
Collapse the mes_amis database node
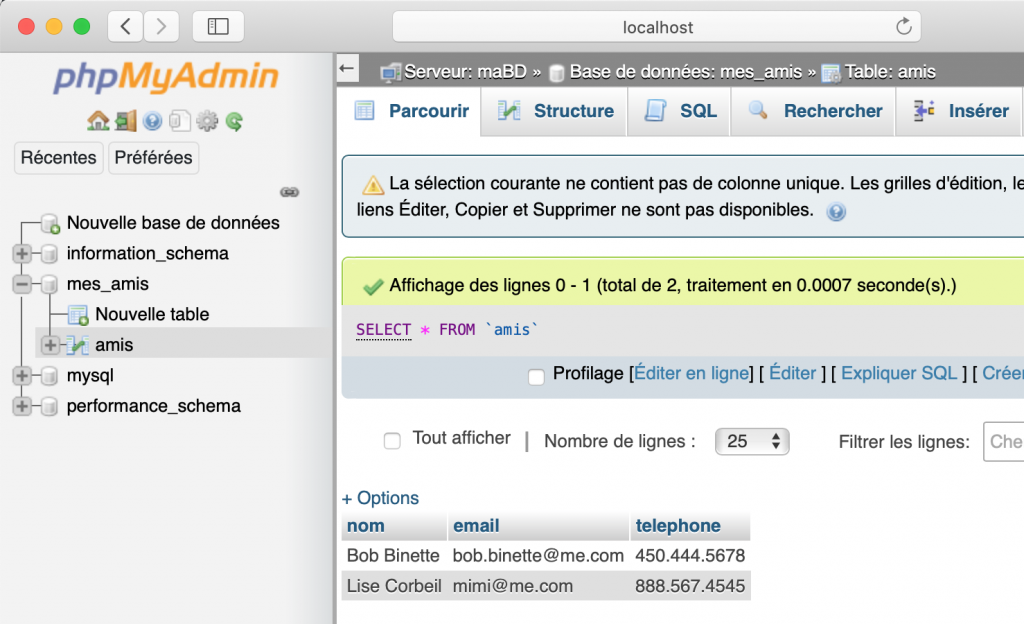pos(22,284)
